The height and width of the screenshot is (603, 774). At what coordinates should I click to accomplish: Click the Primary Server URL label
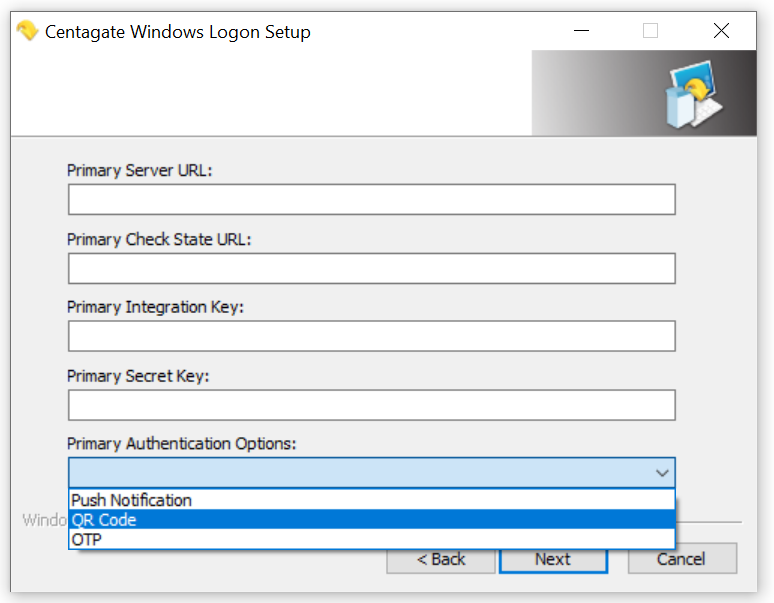139,170
